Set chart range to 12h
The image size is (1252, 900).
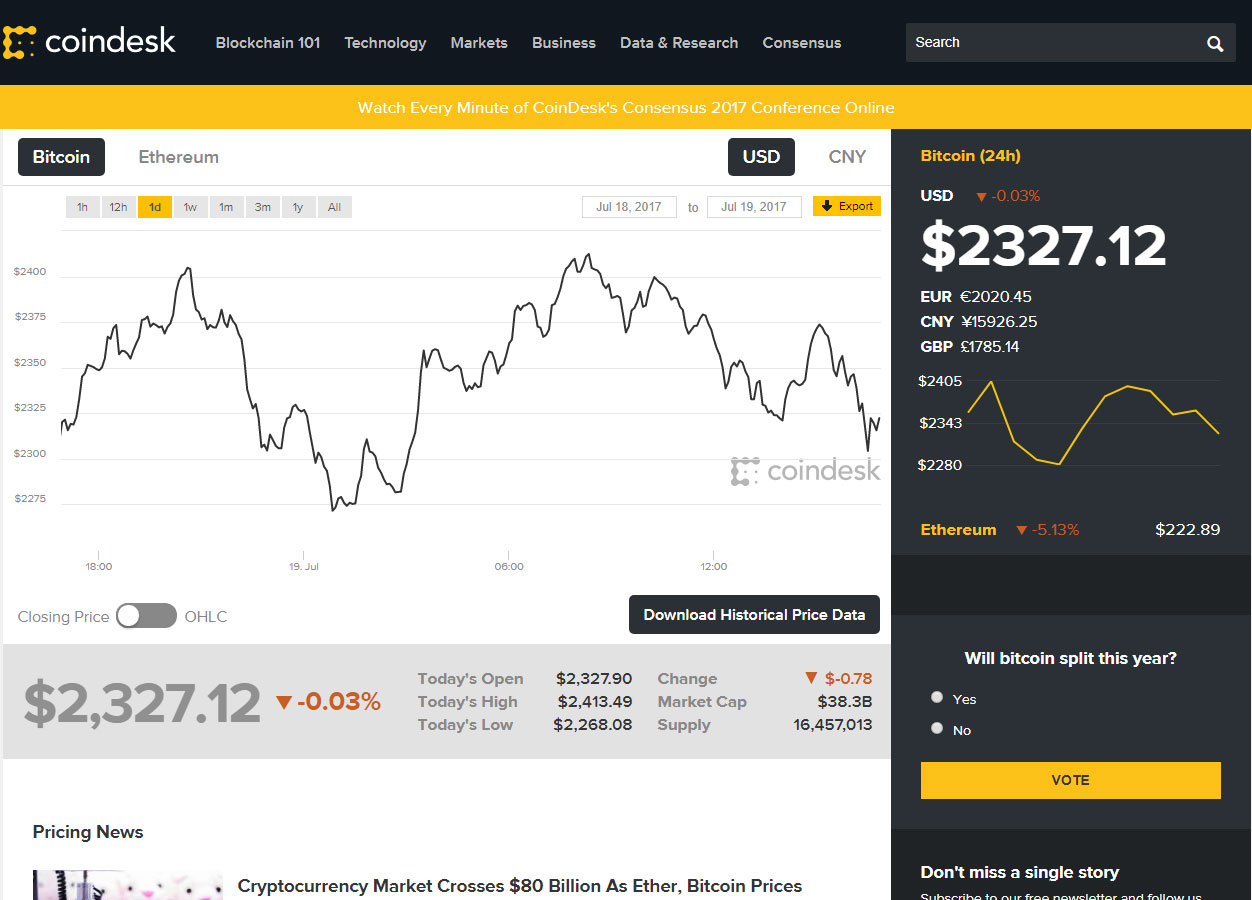[118, 207]
